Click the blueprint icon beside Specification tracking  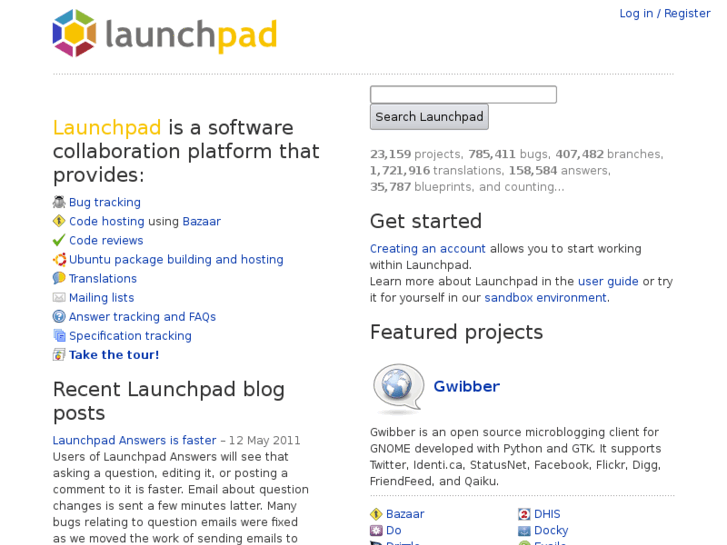[59, 335]
